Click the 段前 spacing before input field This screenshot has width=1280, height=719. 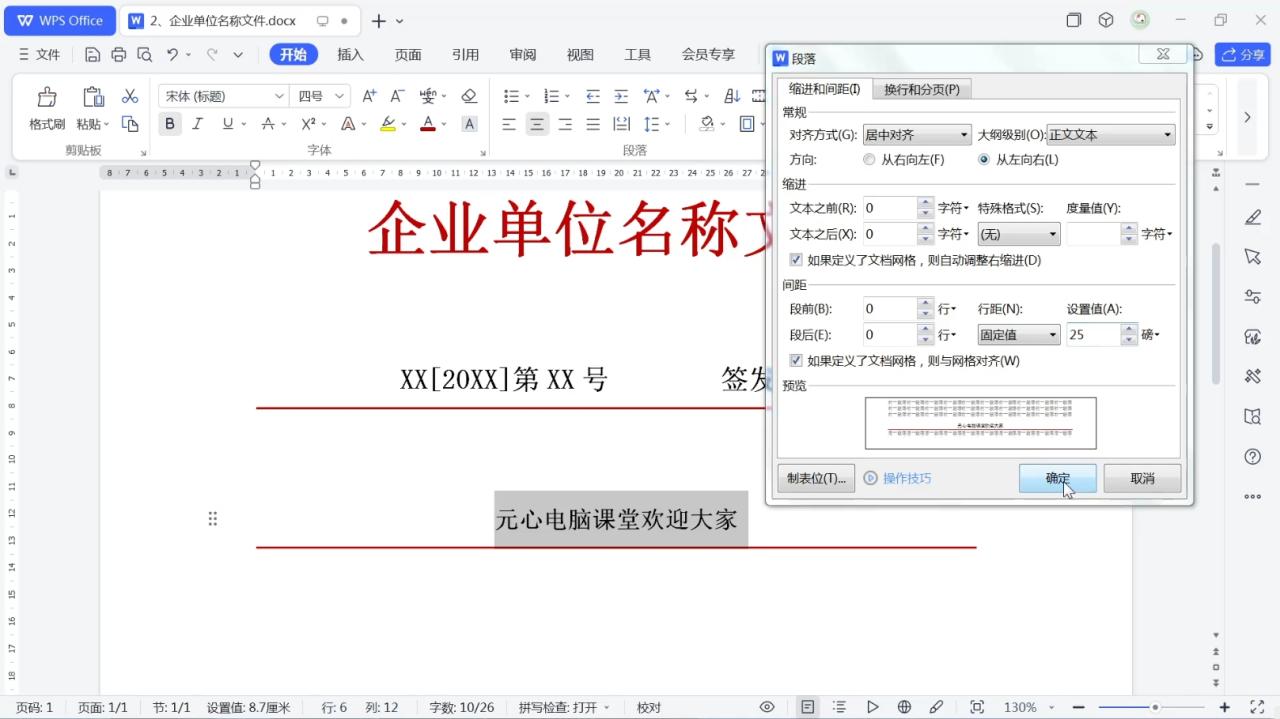click(889, 309)
